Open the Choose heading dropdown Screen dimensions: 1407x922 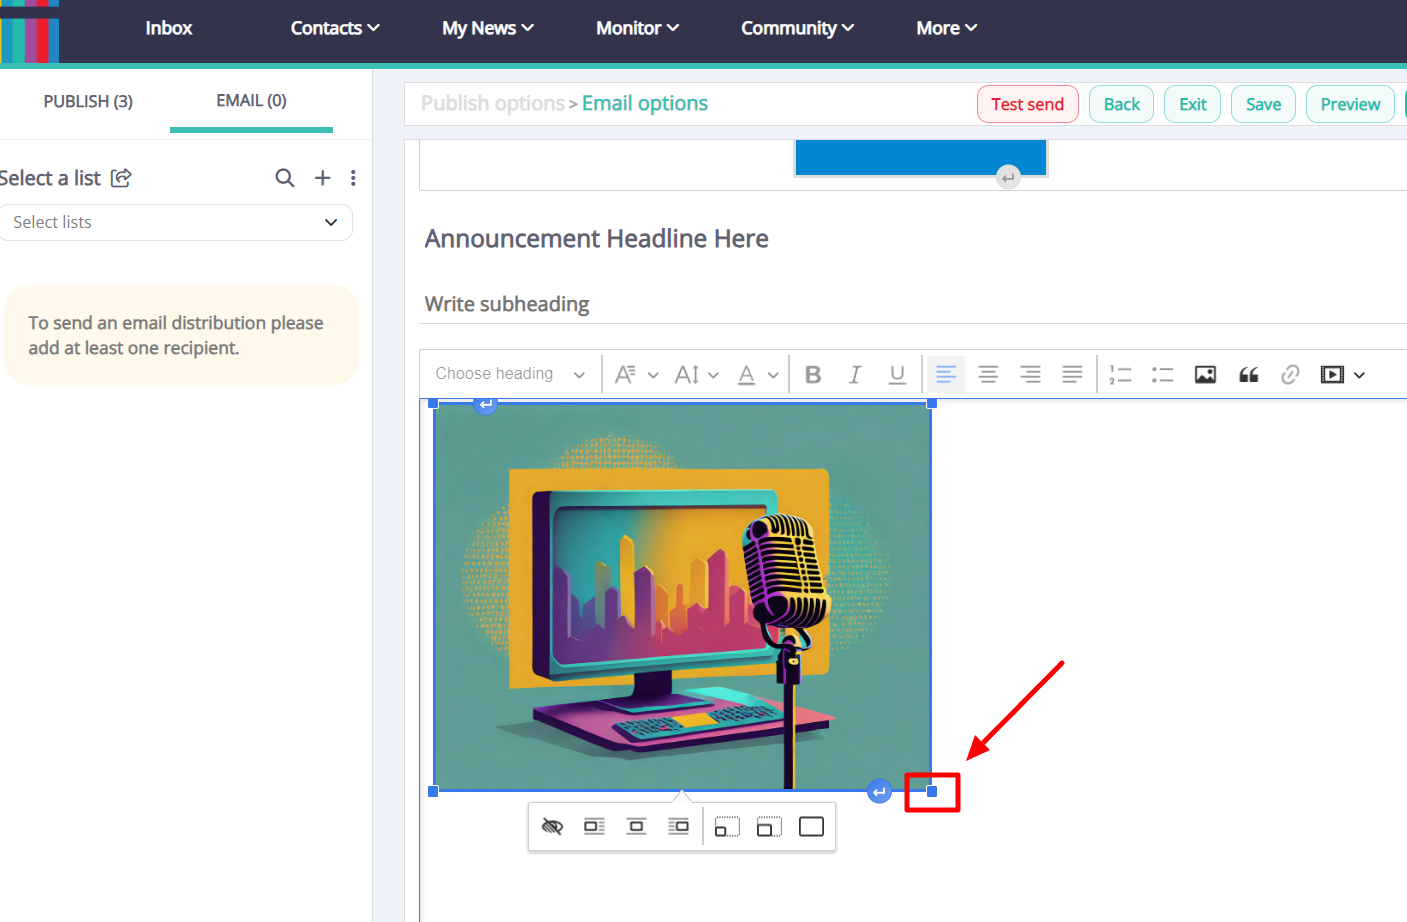pyautogui.click(x=509, y=374)
